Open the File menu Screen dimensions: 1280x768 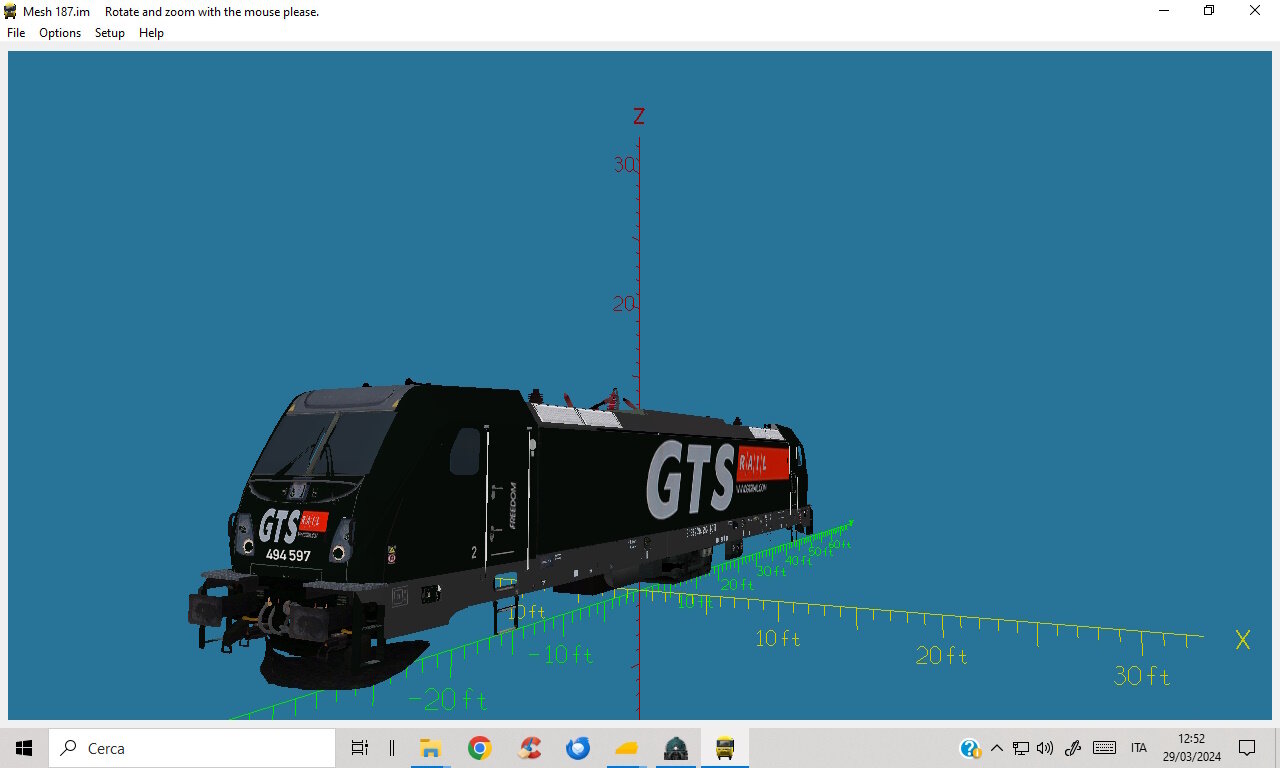[x=16, y=33]
